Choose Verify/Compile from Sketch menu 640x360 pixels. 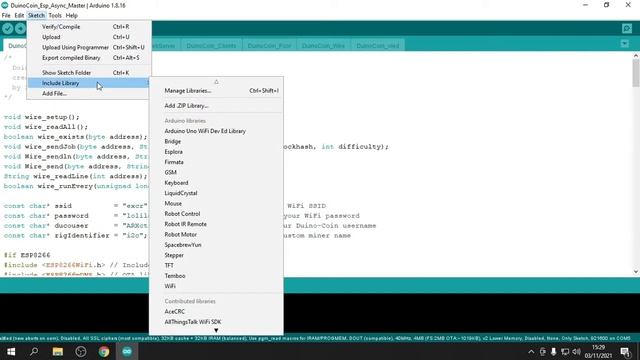89,27
